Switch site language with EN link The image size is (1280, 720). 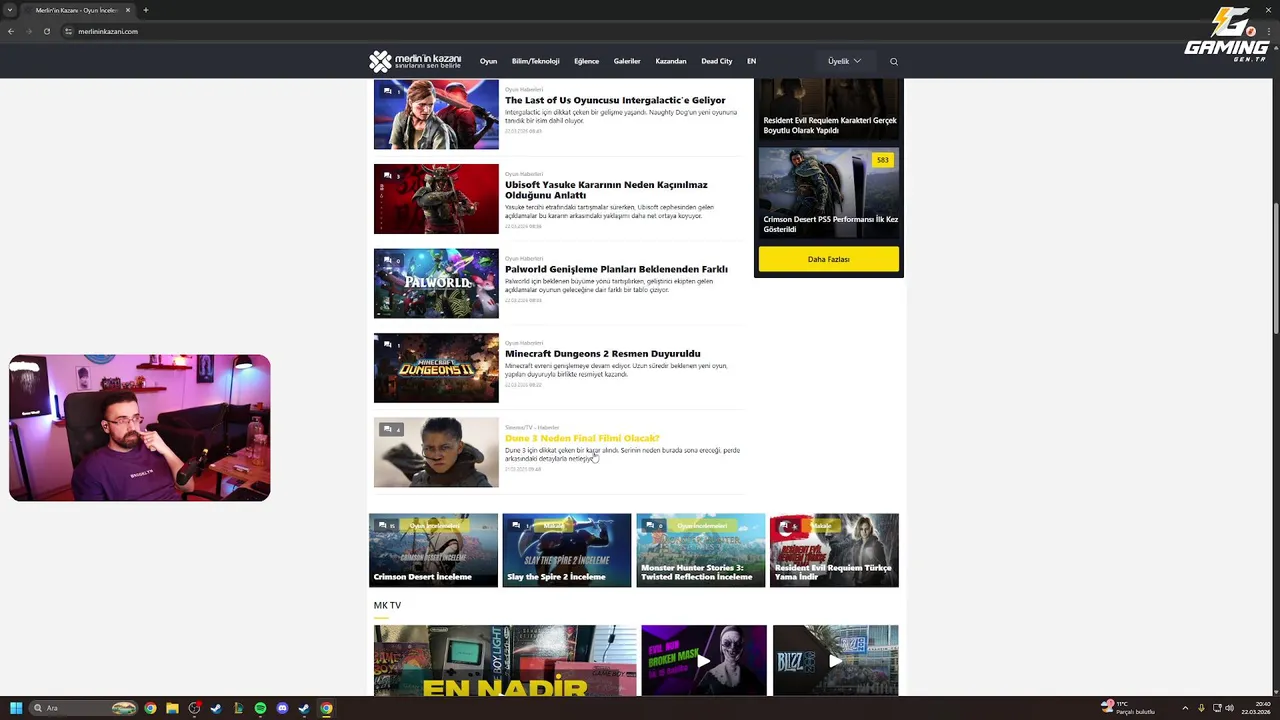pyautogui.click(x=751, y=61)
